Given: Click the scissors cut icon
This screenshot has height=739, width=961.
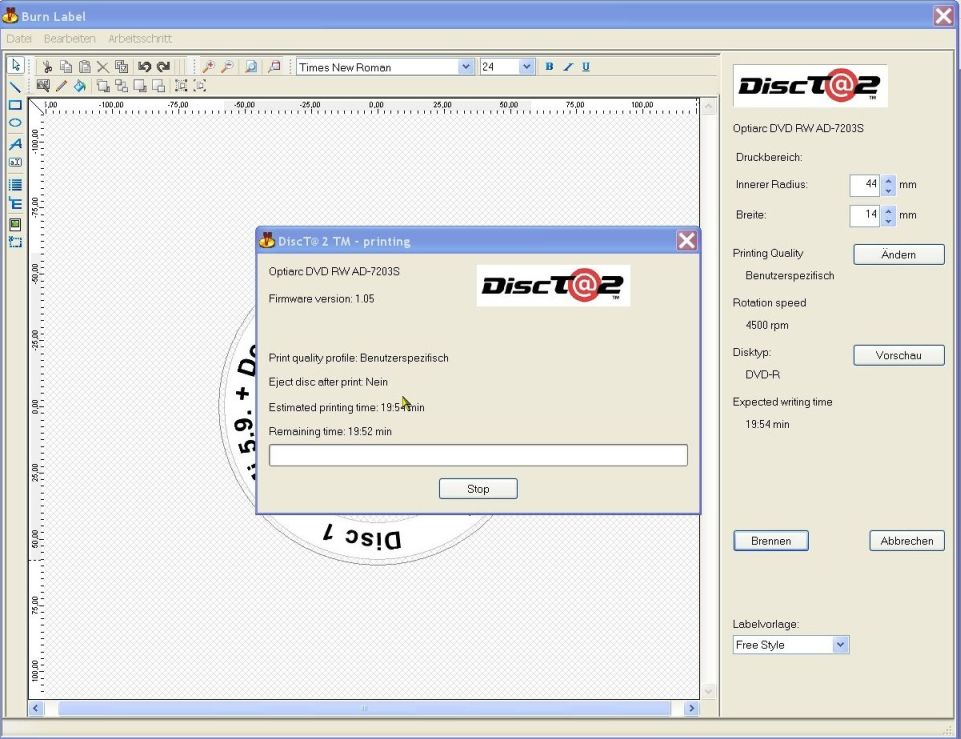Looking at the screenshot, I should pos(47,67).
